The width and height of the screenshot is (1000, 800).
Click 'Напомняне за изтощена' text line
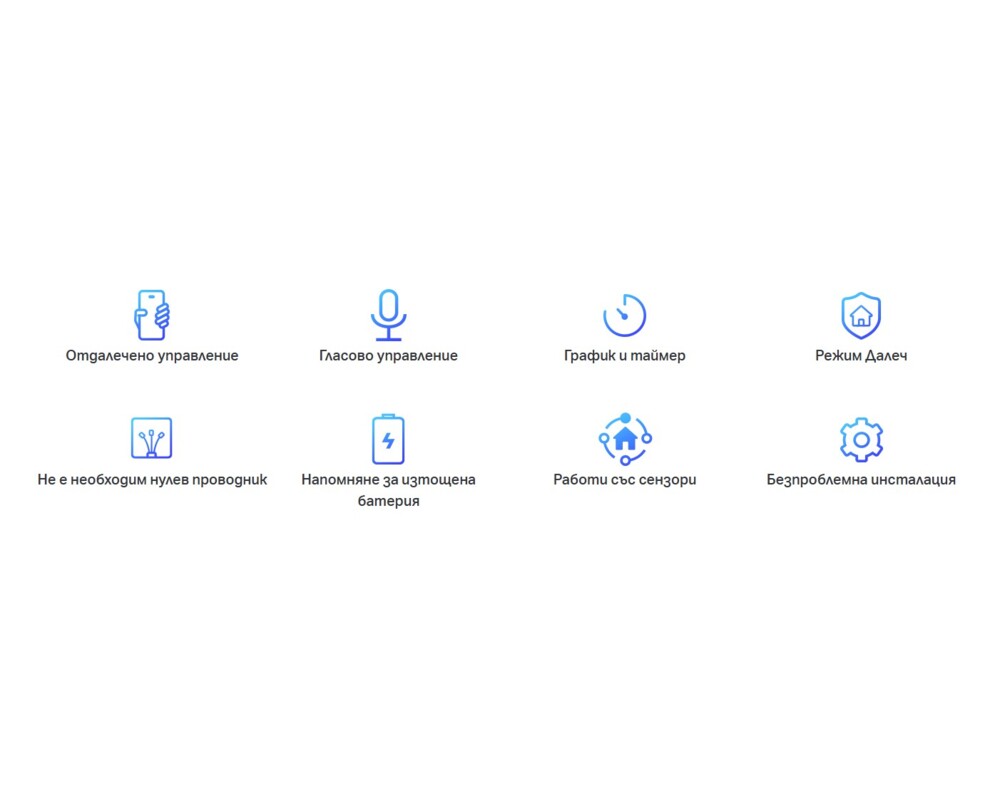[388, 480]
